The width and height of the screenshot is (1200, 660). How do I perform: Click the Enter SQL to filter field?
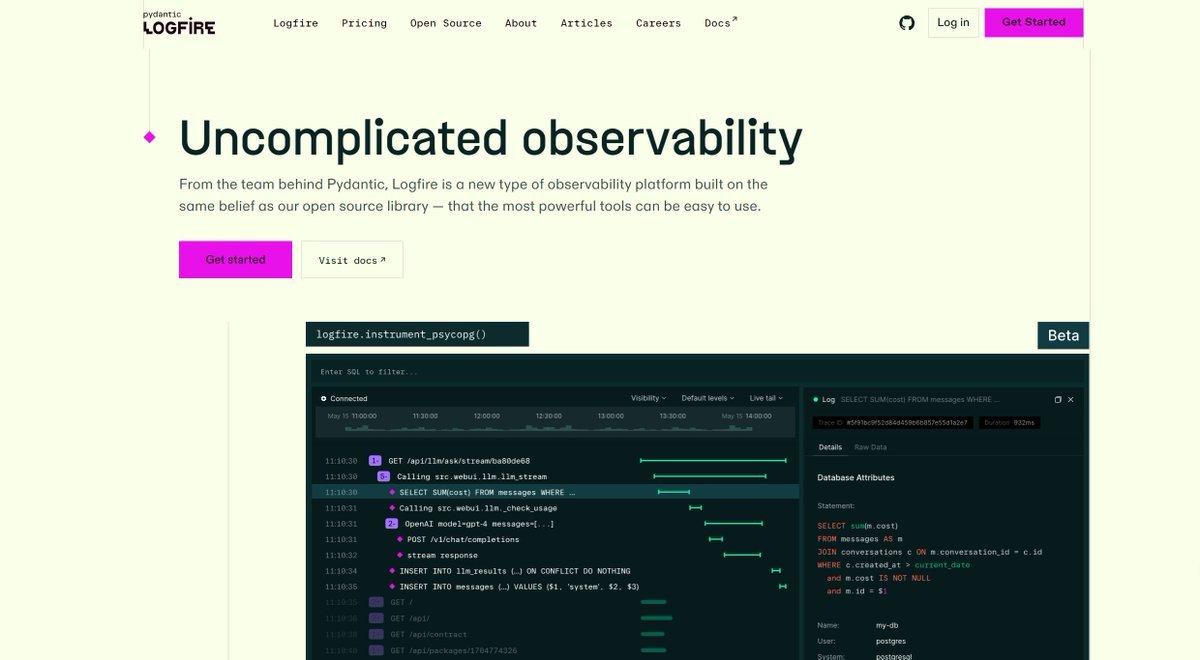[x=552, y=372]
